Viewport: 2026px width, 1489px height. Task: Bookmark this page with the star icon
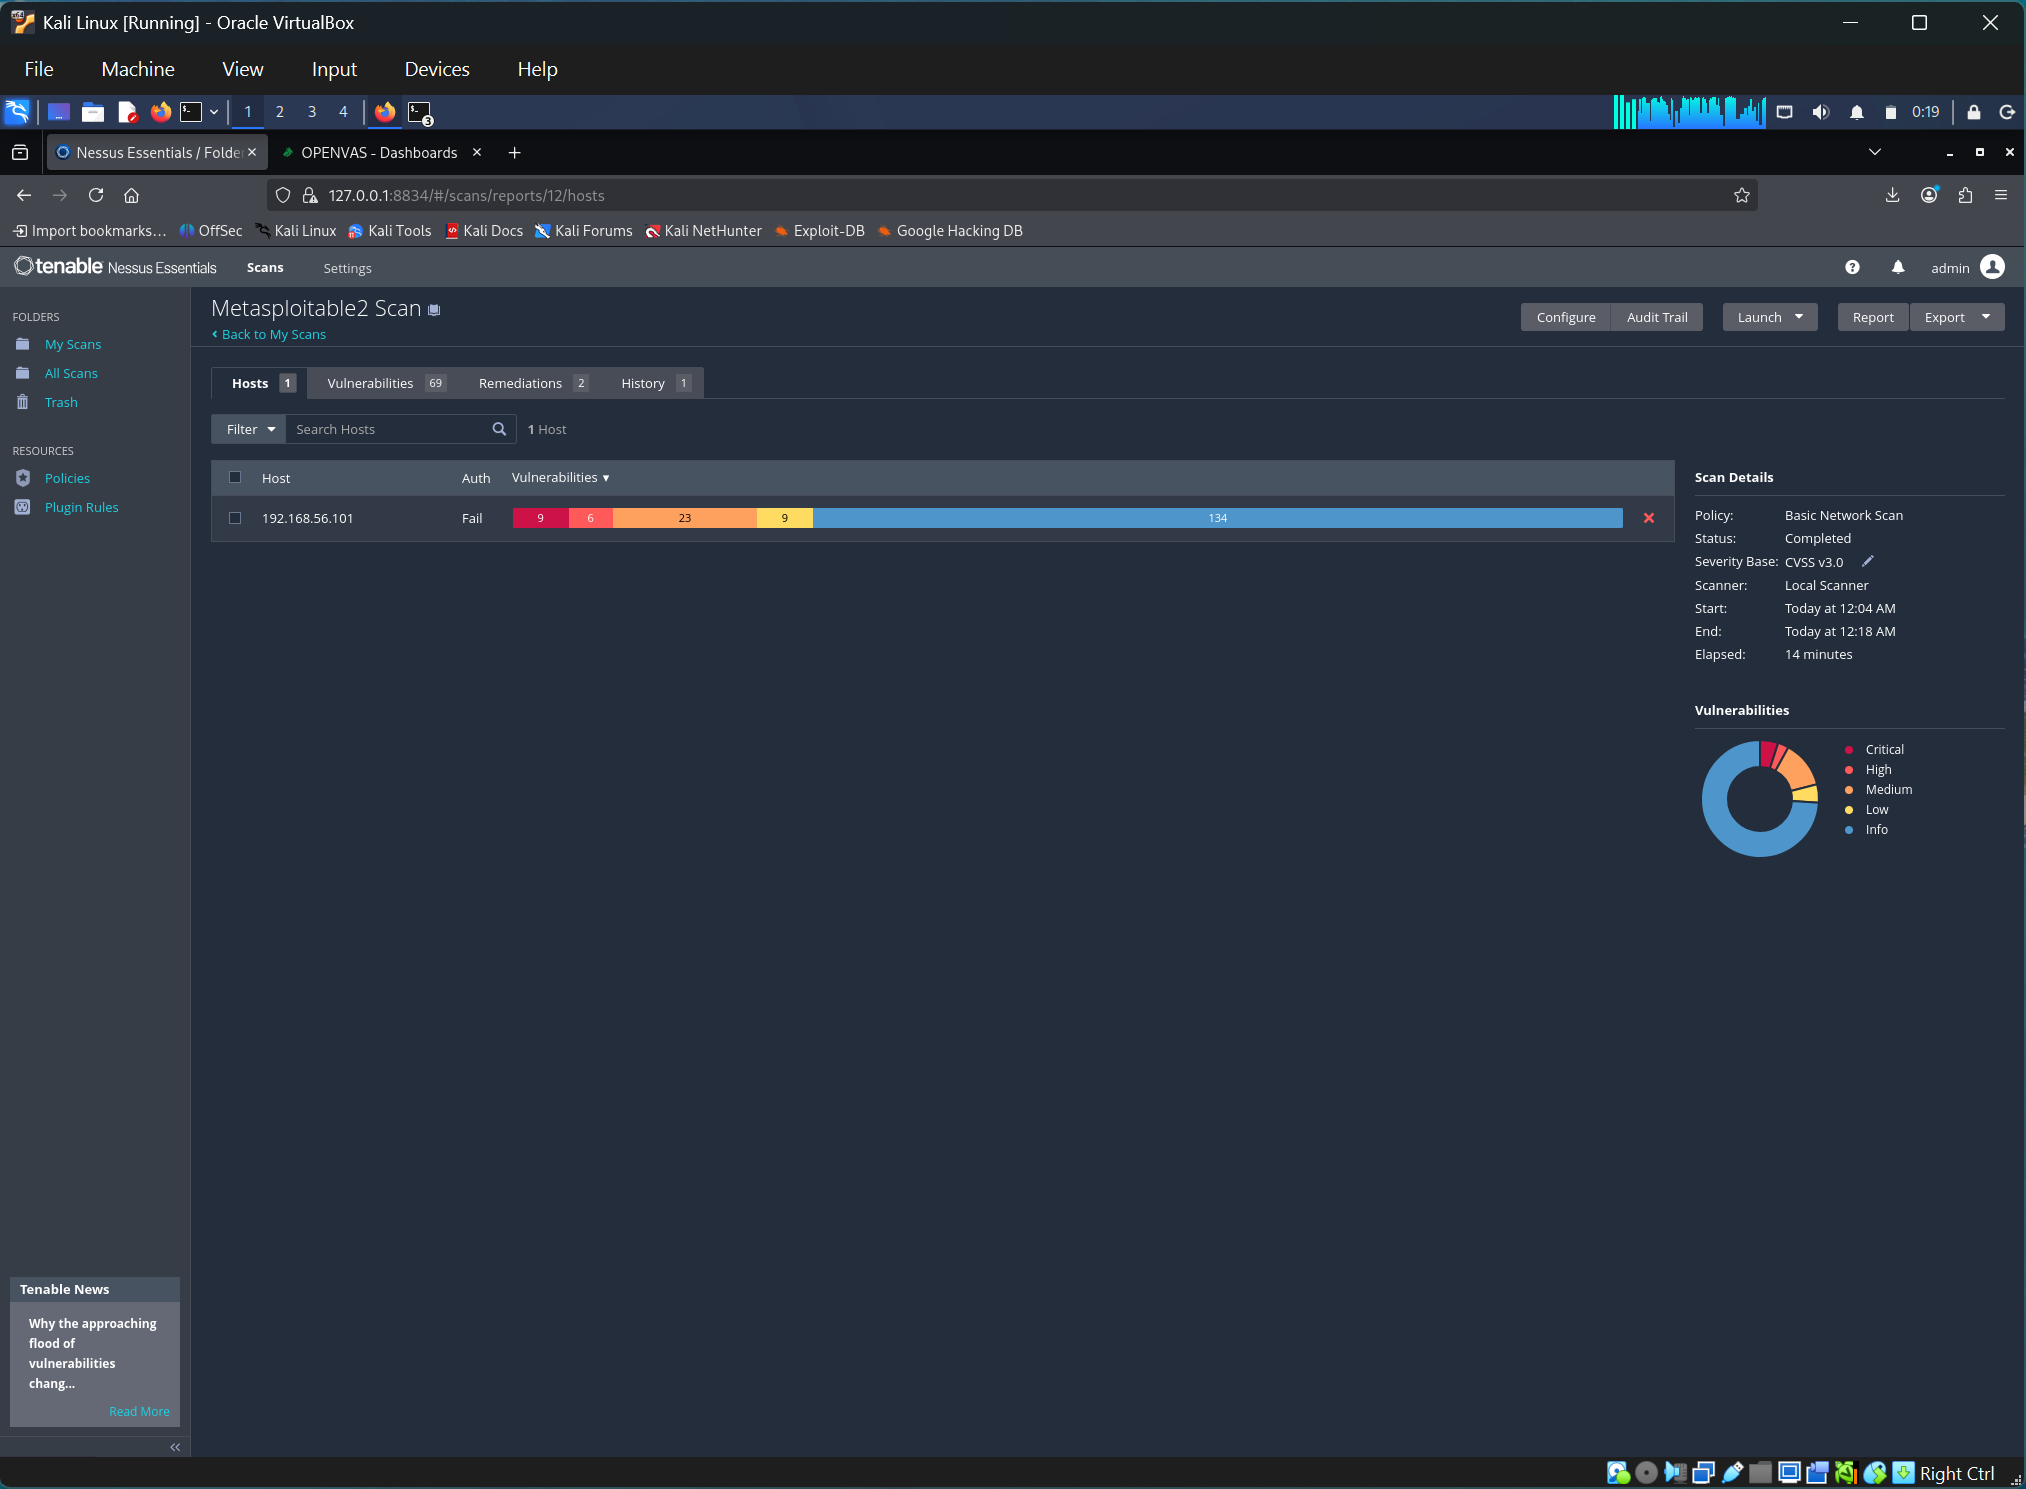(x=1742, y=195)
